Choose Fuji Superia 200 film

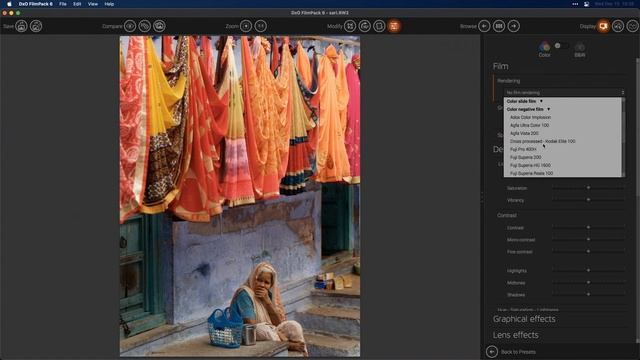click(525, 157)
